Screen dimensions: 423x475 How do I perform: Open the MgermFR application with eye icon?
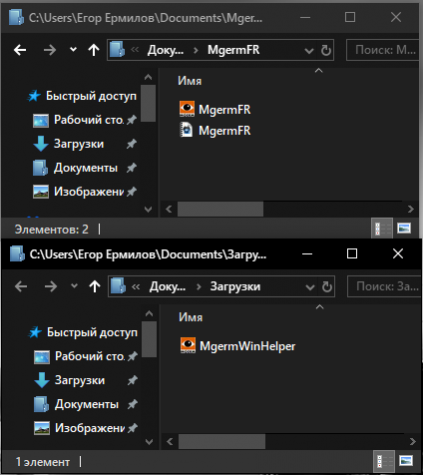coord(215,109)
